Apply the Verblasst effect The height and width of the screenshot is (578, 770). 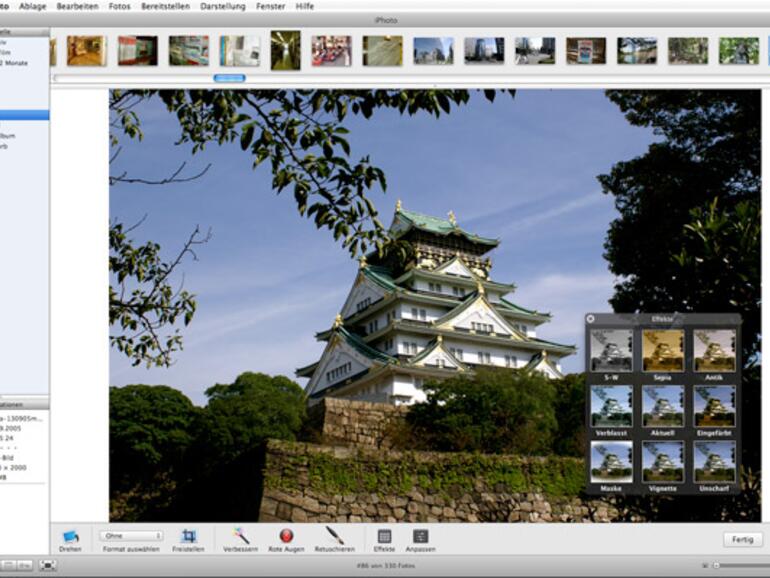click(x=611, y=406)
